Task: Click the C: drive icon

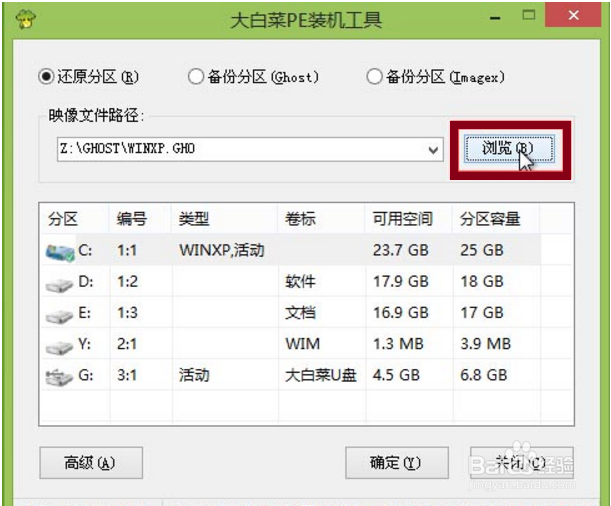Action: pos(60,252)
